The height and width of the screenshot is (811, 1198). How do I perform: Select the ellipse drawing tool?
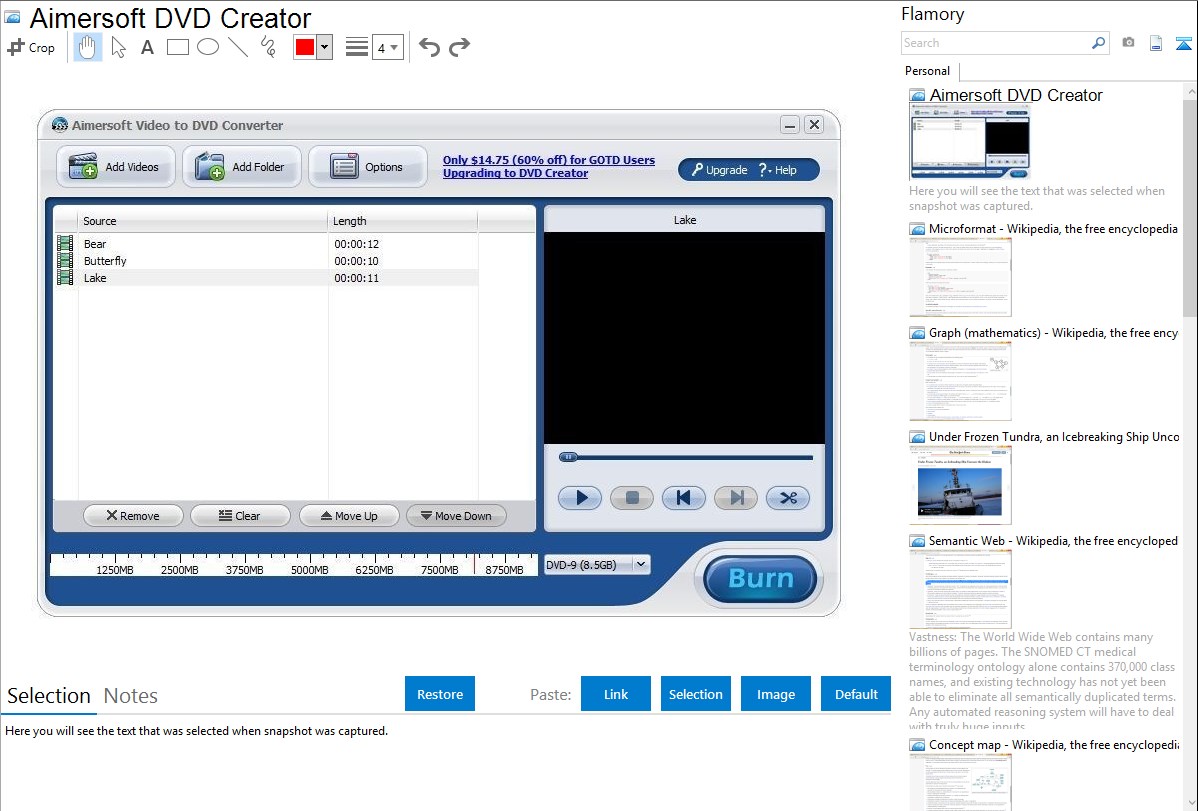[208, 47]
